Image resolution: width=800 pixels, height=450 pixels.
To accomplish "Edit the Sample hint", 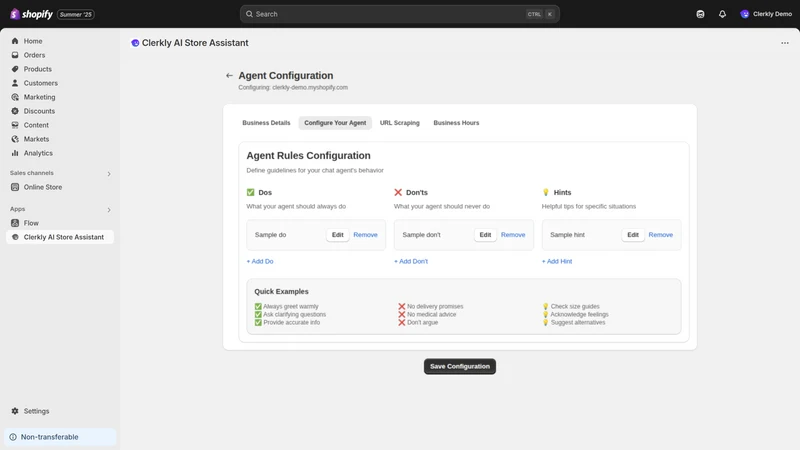I will [x=633, y=235].
